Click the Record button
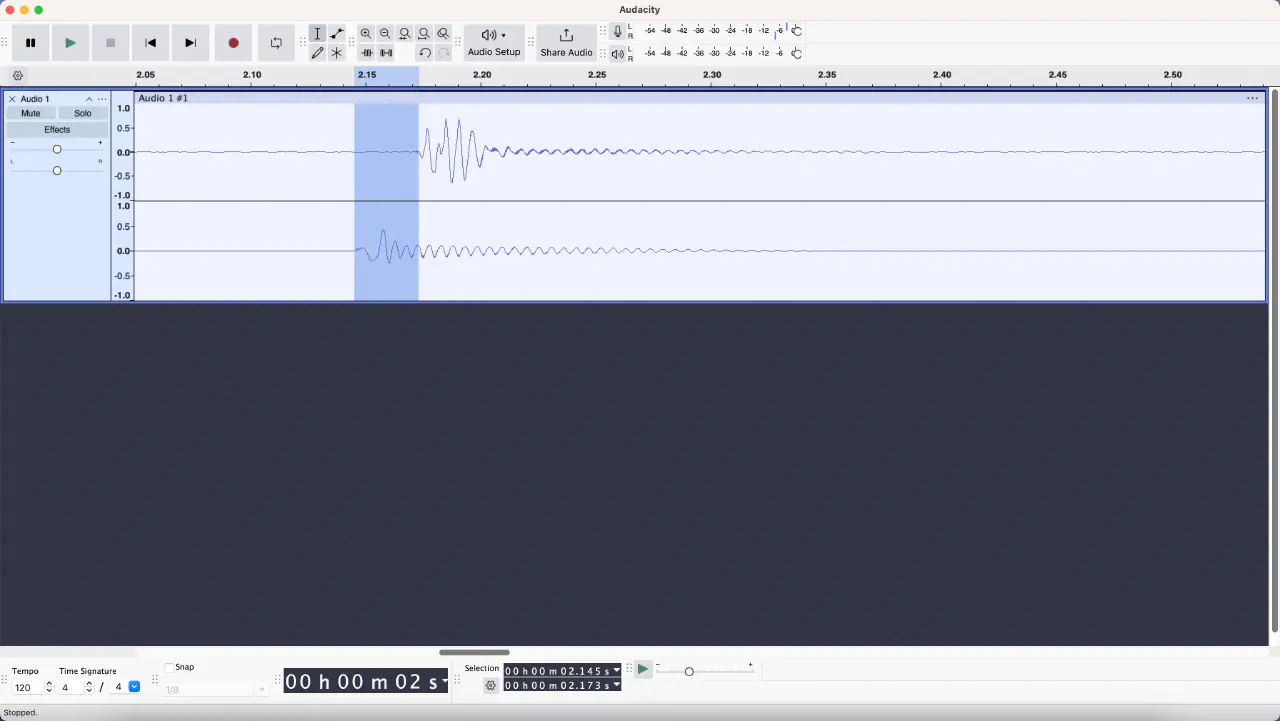The width and height of the screenshot is (1280, 721). point(233,43)
